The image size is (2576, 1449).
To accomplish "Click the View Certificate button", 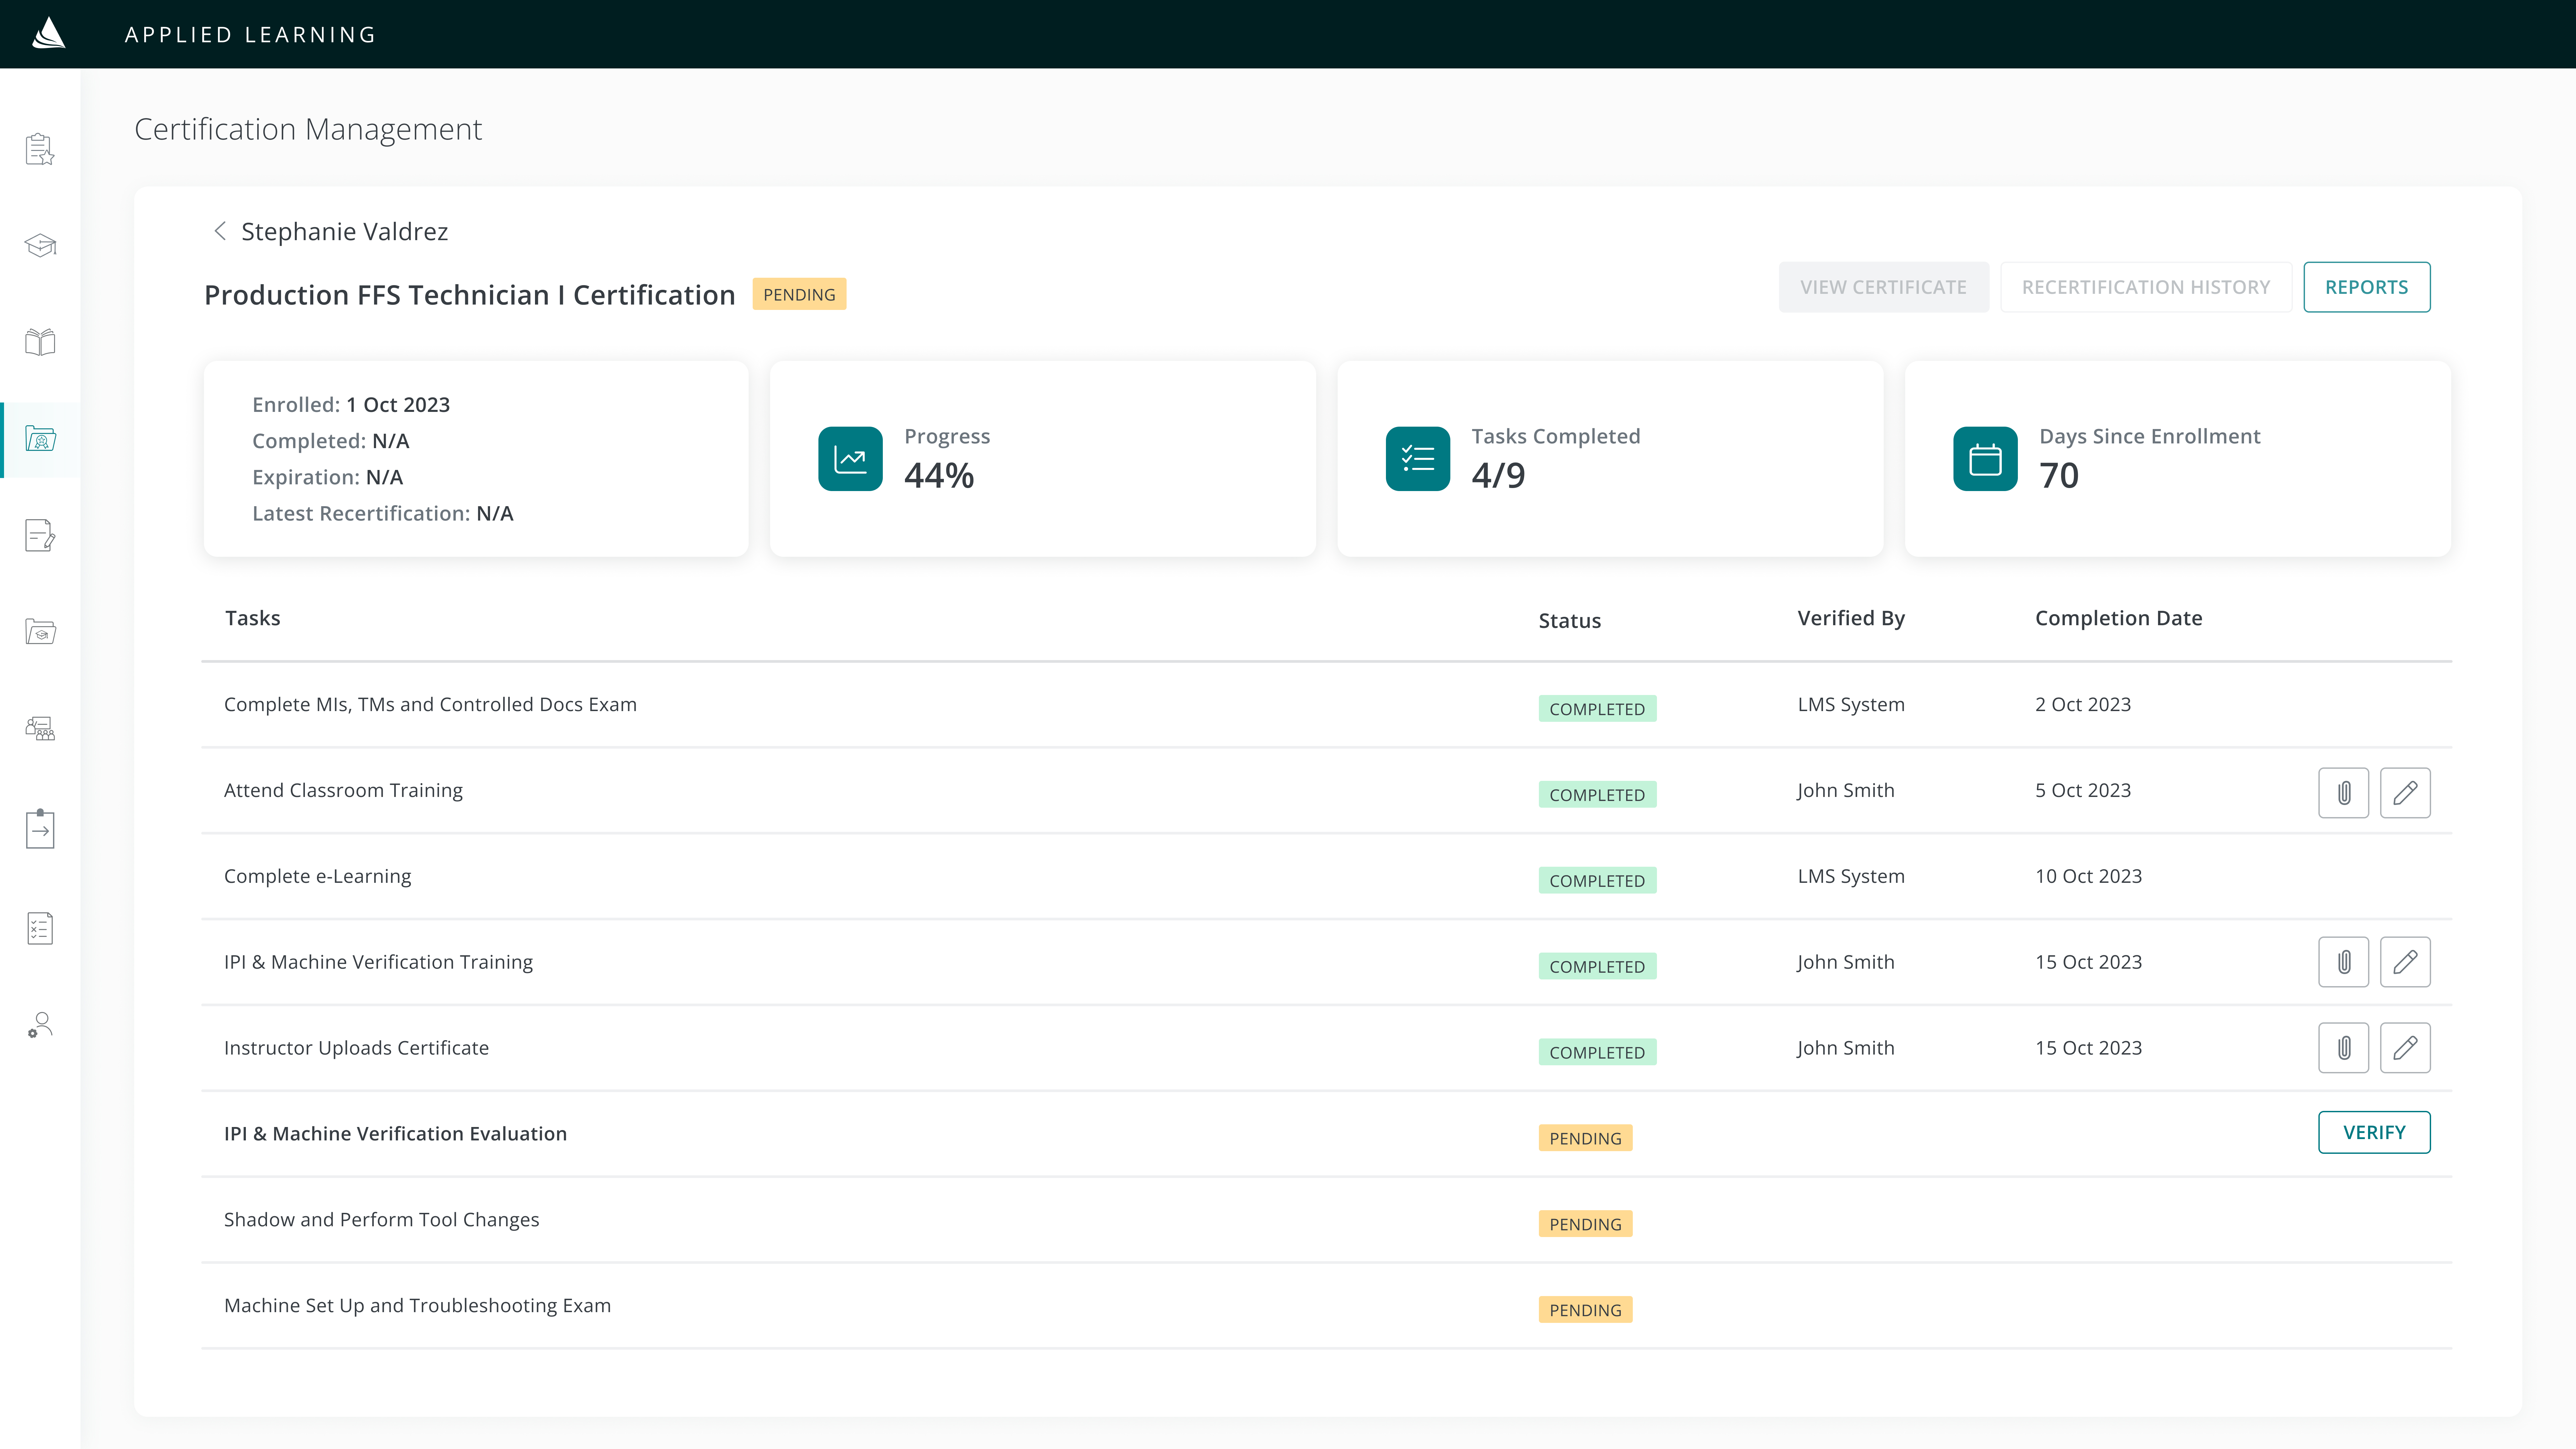I will point(1883,287).
